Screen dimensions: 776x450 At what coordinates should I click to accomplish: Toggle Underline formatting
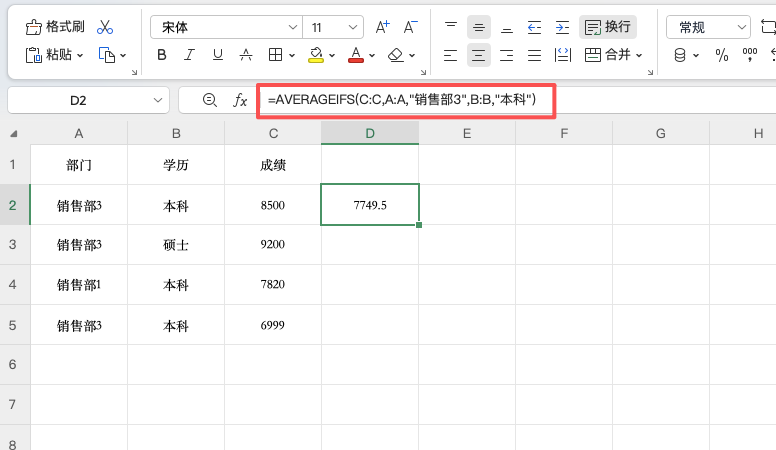point(217,55)
